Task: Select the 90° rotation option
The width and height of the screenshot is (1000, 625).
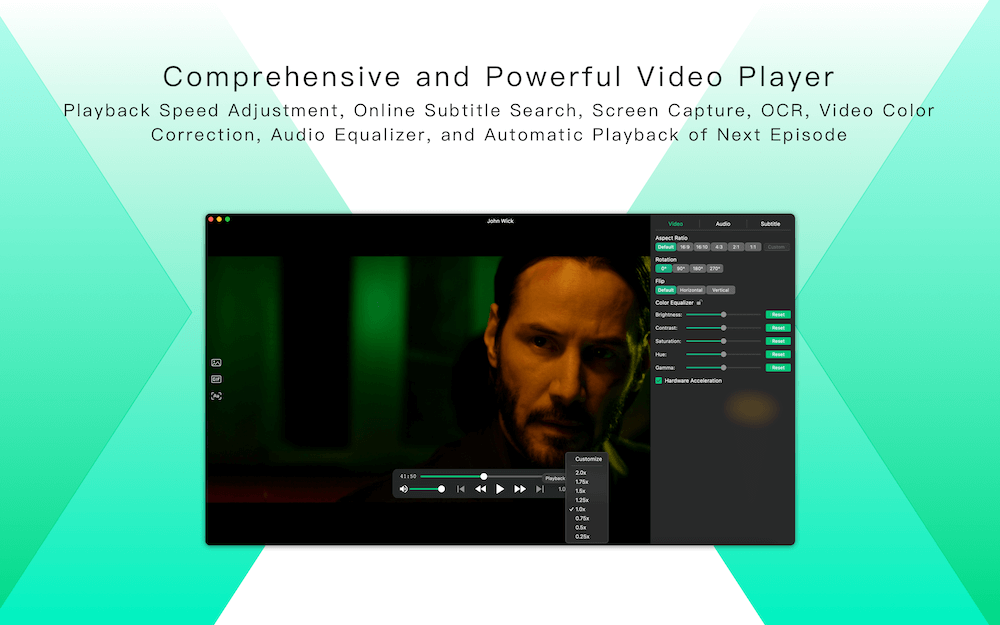Action: pyautogui.click(x=680, y=268)
